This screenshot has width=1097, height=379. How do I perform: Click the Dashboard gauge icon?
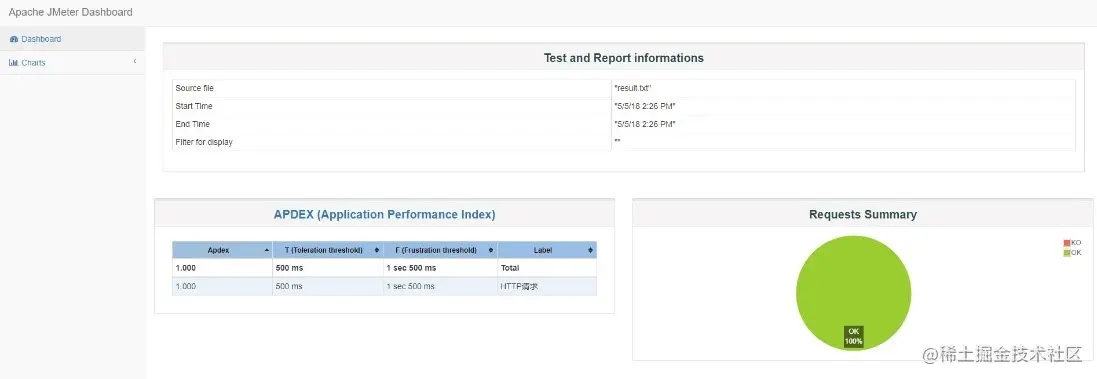coord(13,39)
